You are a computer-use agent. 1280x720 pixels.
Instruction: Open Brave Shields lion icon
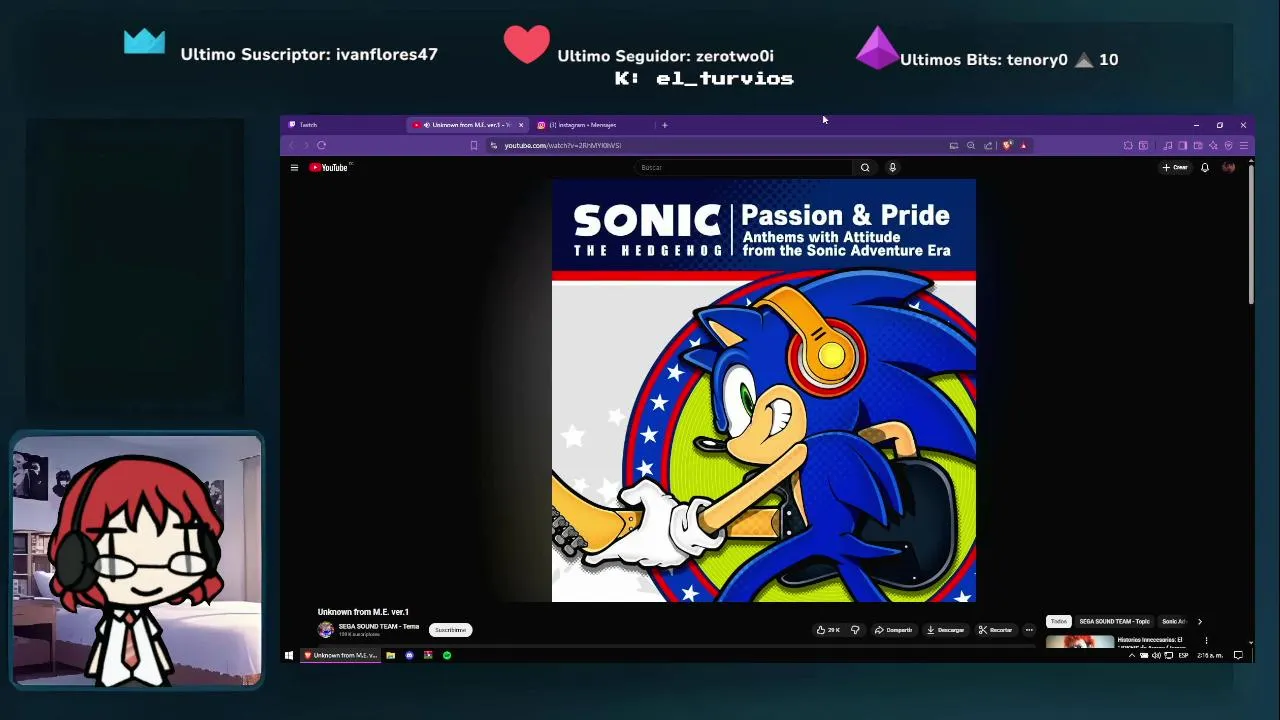point(1007,146)
